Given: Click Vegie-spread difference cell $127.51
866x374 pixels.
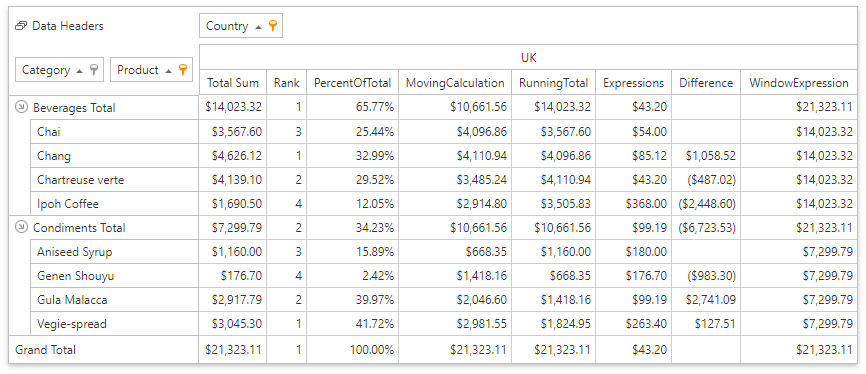Looking at the screenshot, I should 706,324.
